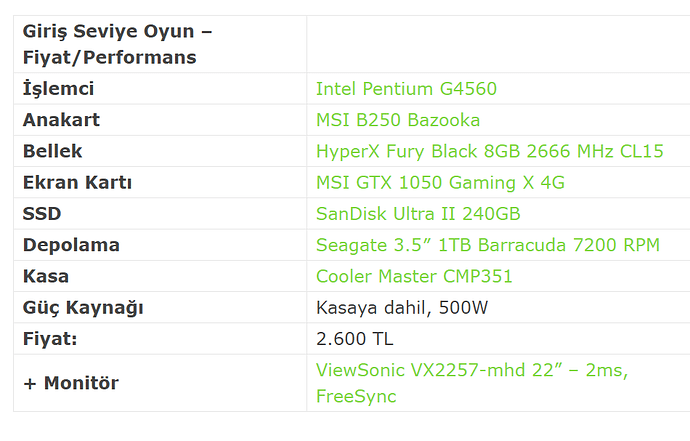Select the SSD row label

click(x=42, y=213)
